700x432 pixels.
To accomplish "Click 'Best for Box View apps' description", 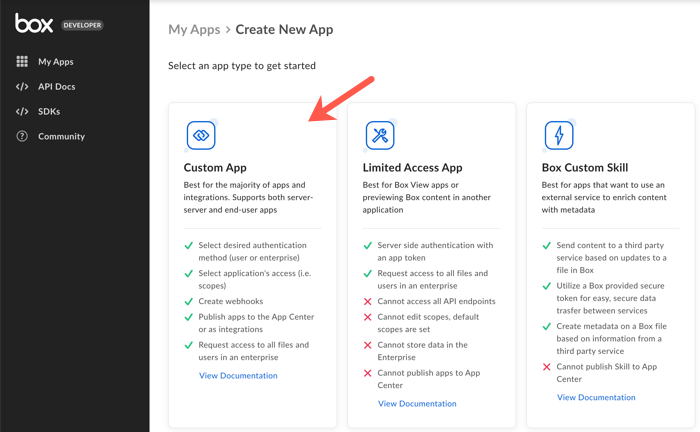I will click(x=426, y=197).
